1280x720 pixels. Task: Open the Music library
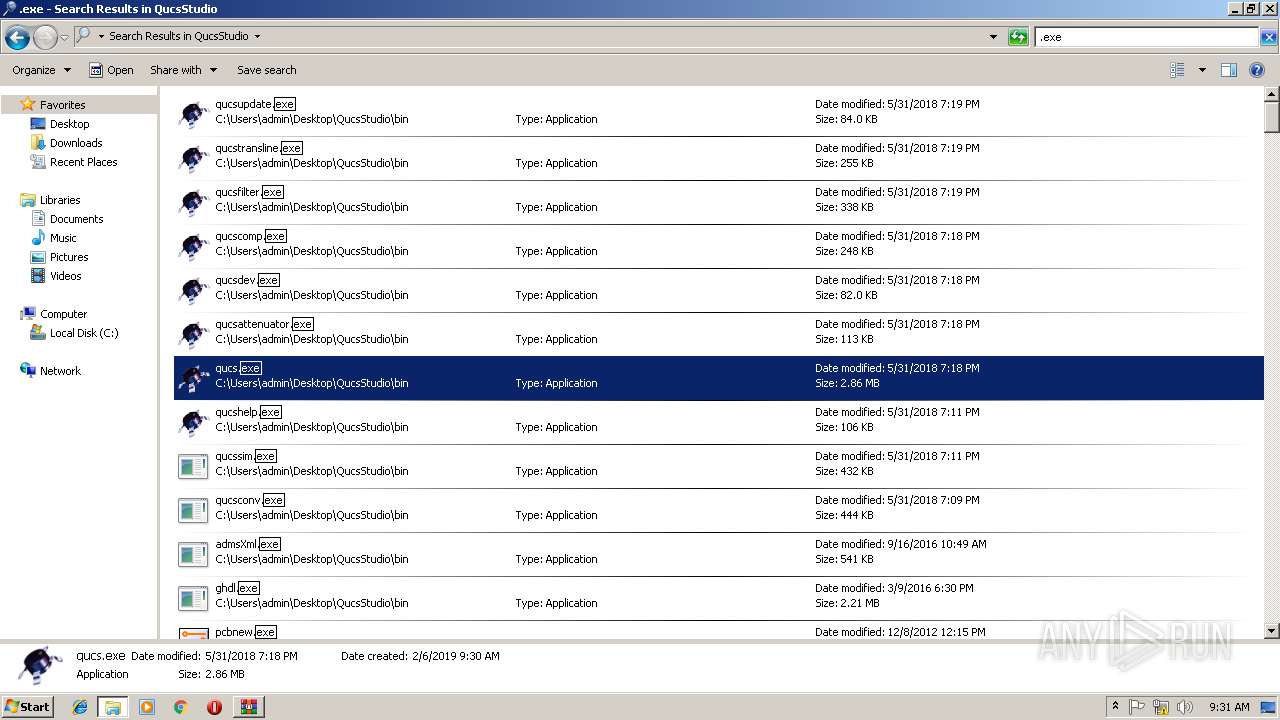pos(63,238)
